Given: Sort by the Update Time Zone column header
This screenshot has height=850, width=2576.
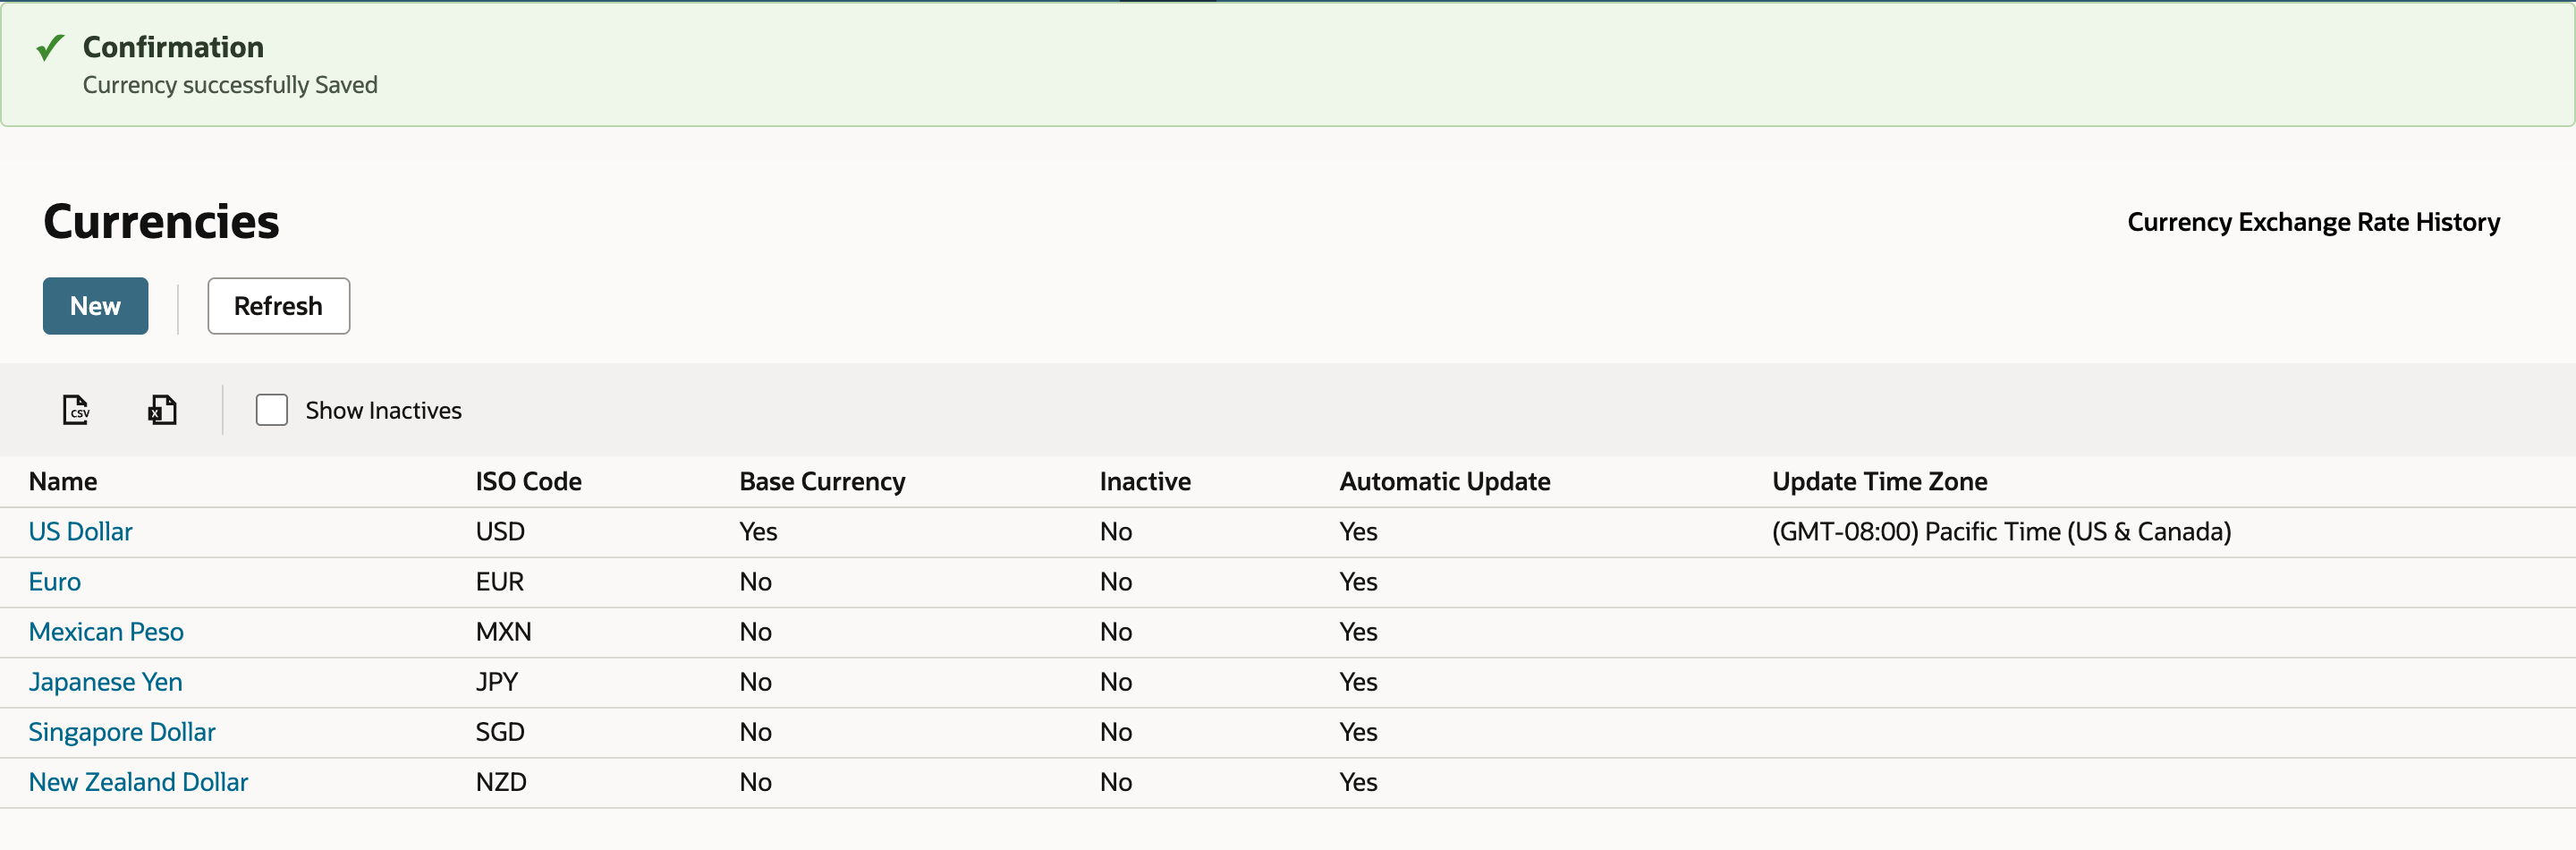Looking at the screenshot, I should click(x=1880, y=482).
